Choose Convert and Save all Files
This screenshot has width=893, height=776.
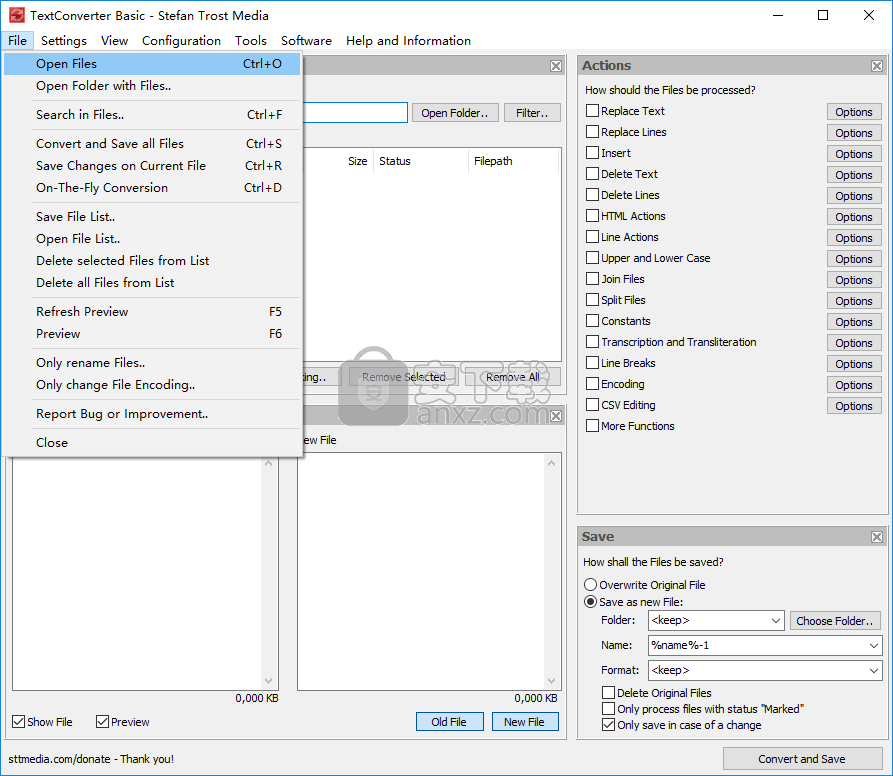[x=152, y=144]
